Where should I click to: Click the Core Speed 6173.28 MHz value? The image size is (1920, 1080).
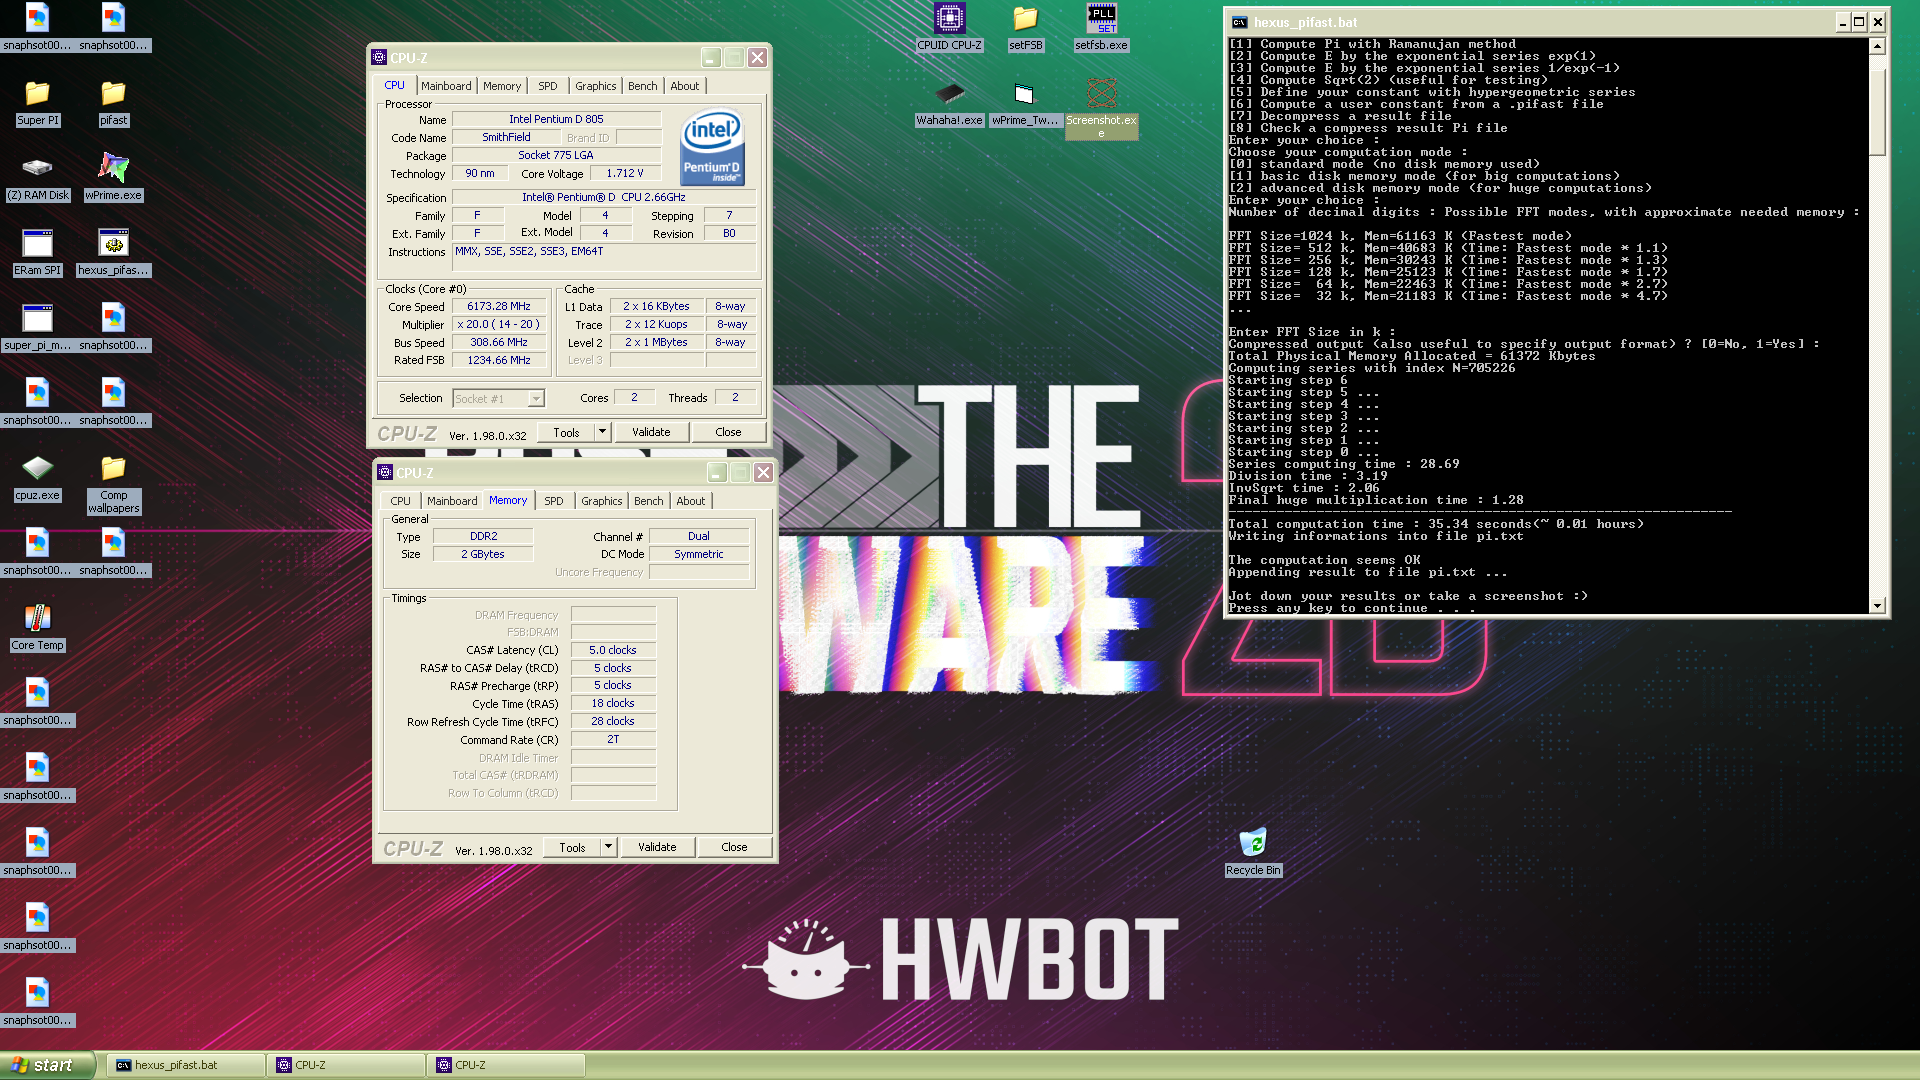pos(499,306)
